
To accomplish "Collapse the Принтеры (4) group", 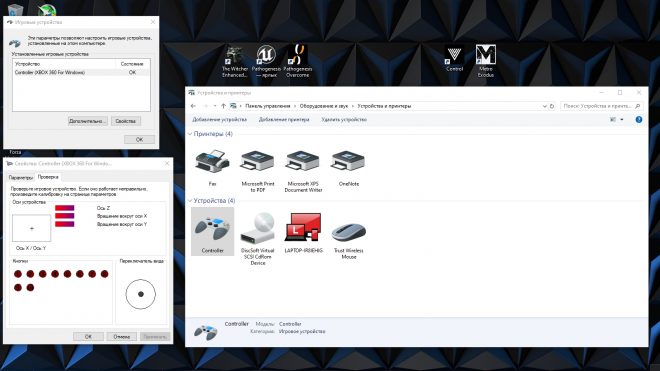I will pyautogui.click(x=189, y=134).
